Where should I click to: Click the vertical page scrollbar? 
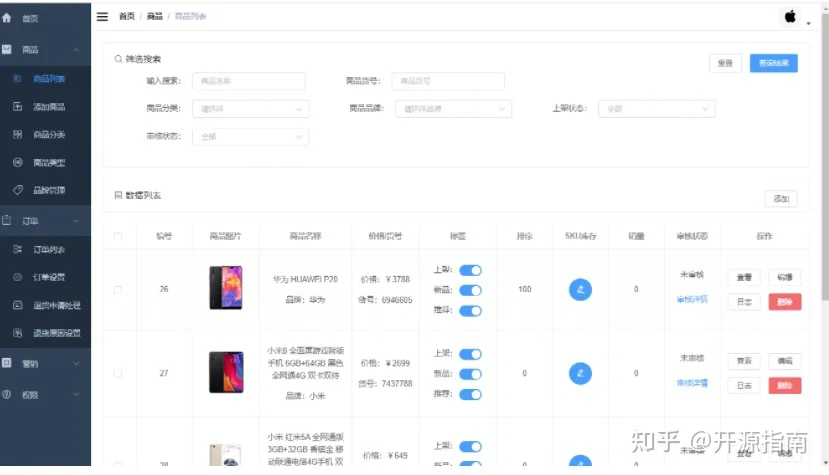(825, 159)
